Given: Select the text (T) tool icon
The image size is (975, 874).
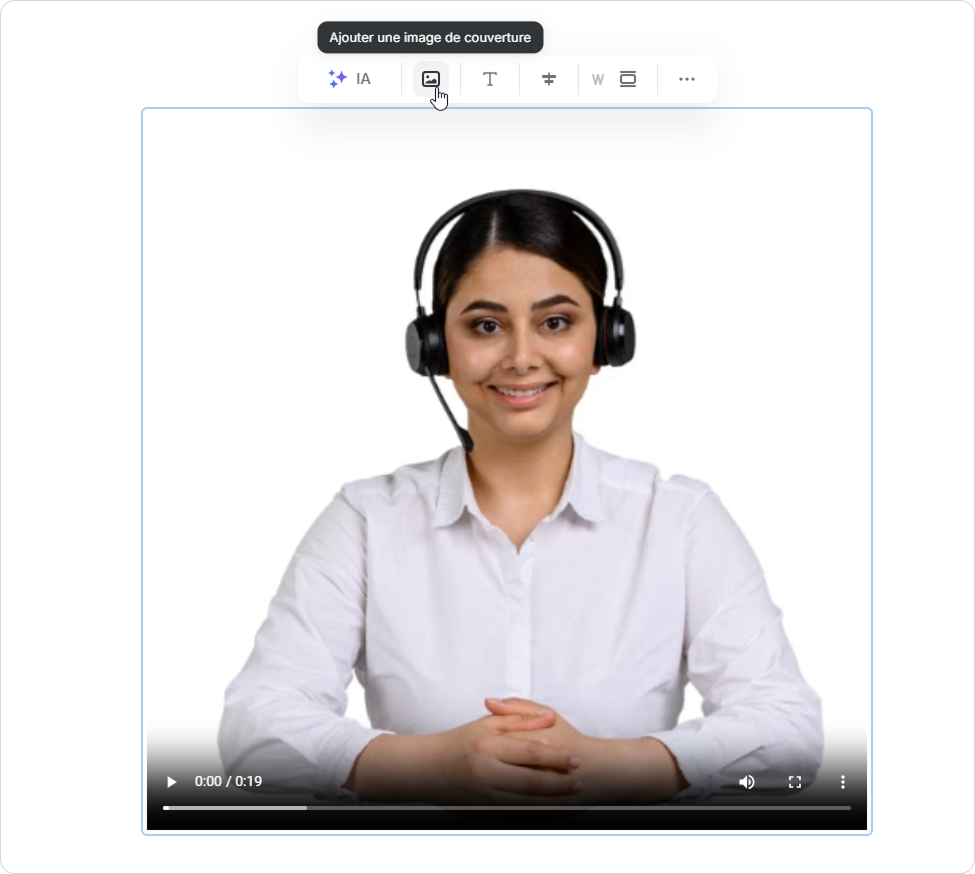Looking at the screenshot, I should 490,79.
